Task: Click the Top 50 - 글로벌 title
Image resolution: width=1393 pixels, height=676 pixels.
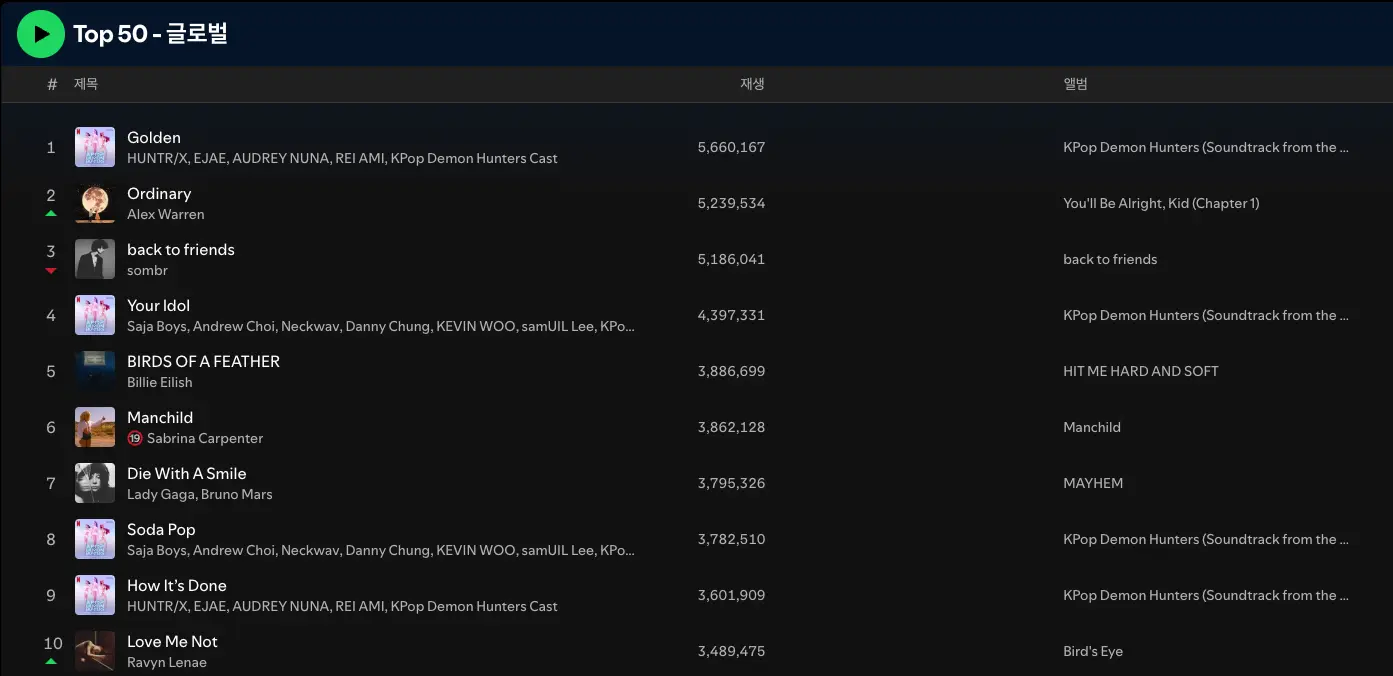Action: click(x=151, y=34)
